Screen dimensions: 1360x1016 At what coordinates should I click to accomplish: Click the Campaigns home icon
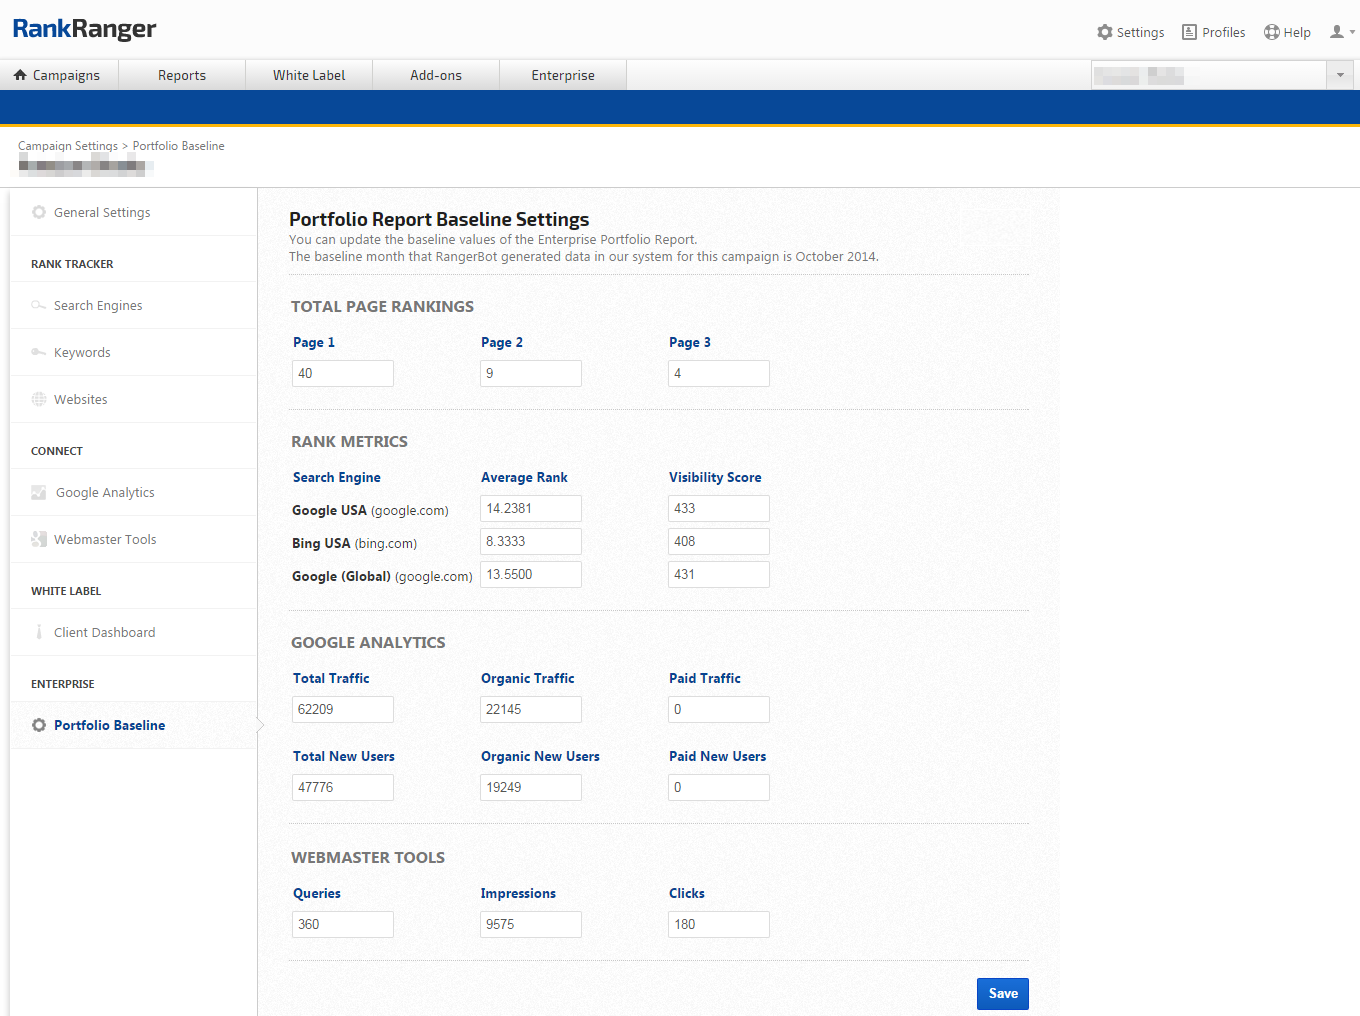20,75
